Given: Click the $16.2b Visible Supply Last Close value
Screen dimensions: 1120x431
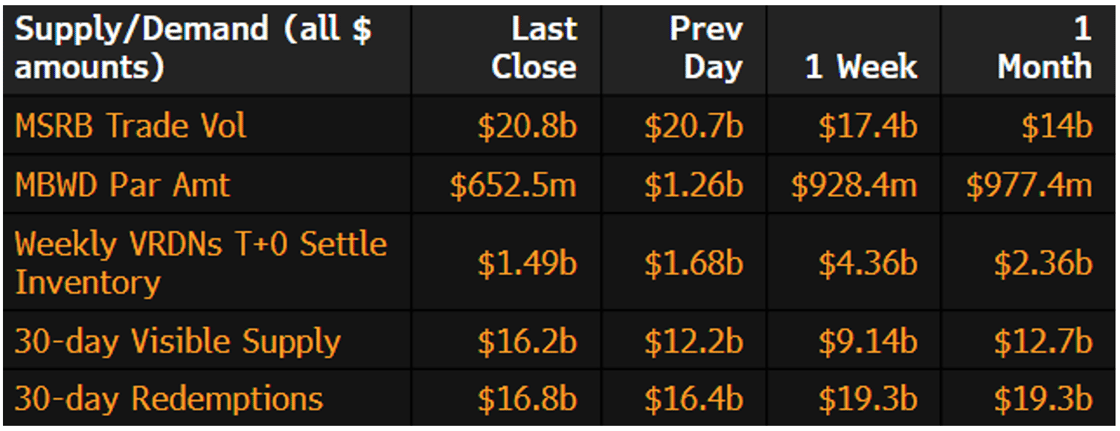Looking at the screenshot, I should point(527,342).
